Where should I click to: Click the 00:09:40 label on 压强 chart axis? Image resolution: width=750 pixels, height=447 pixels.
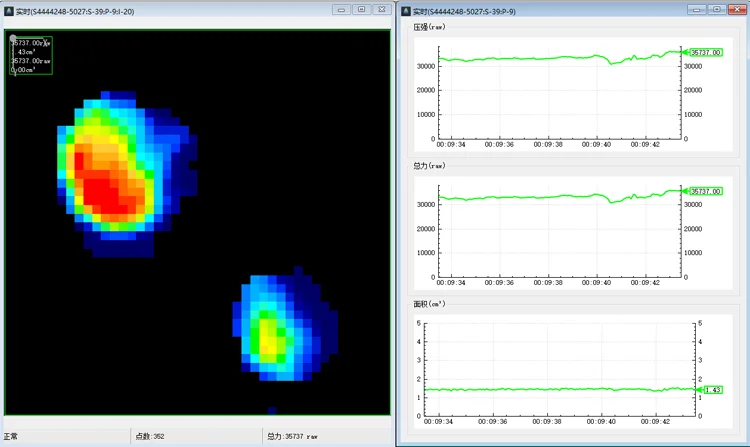tap(596, 144)
